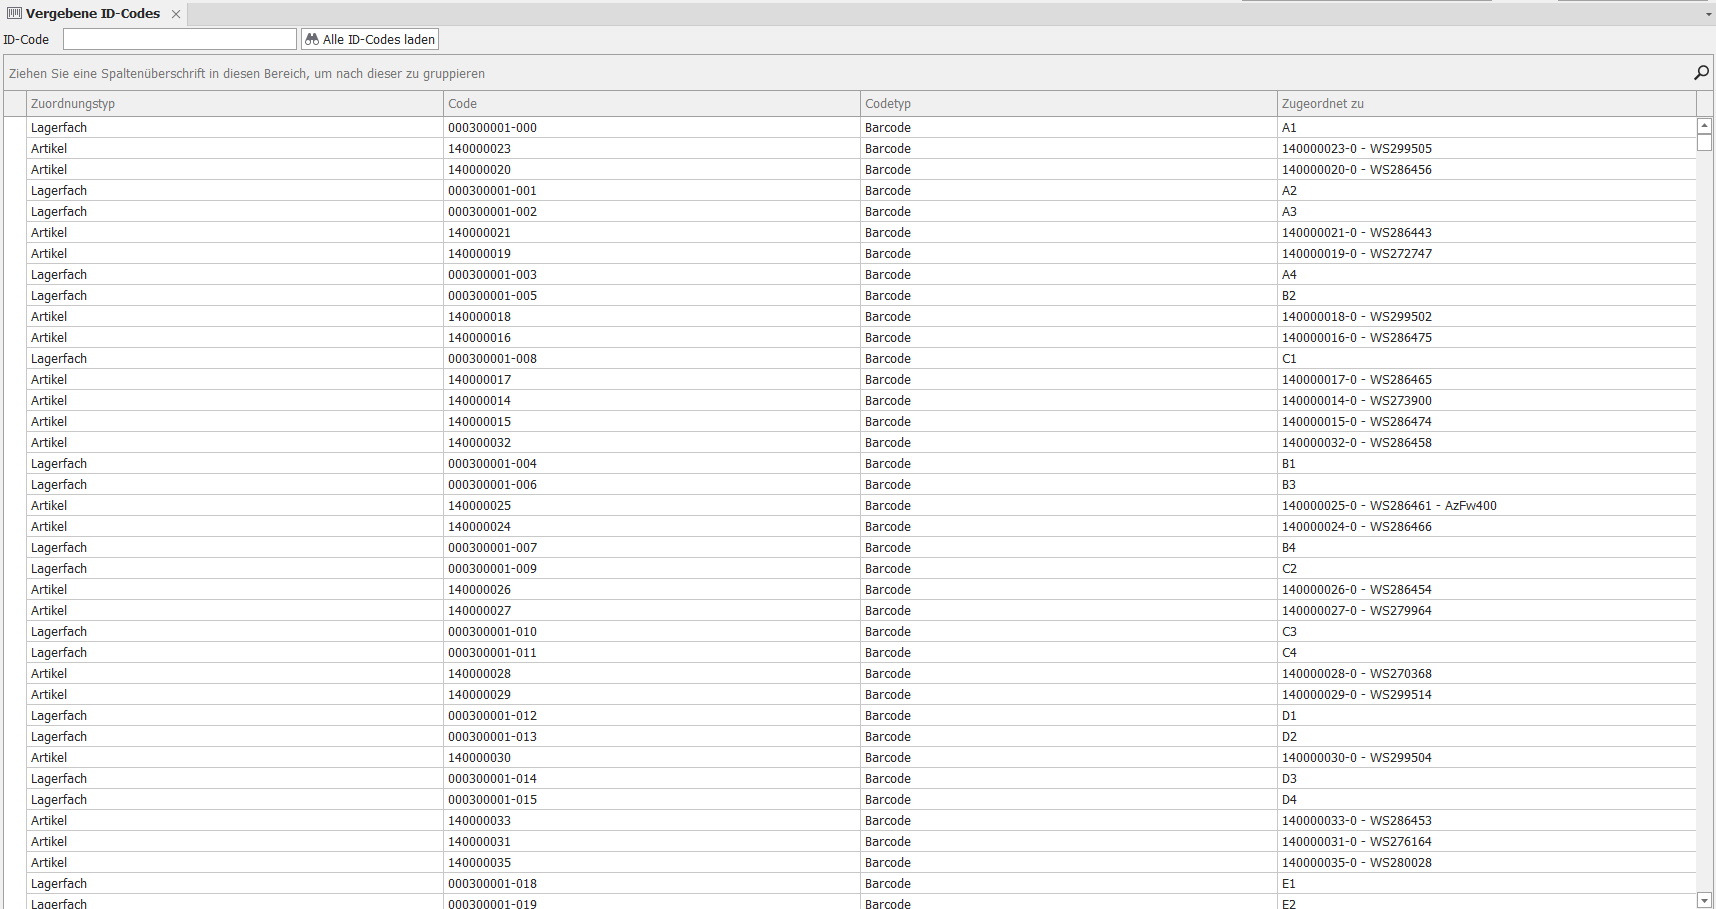Click the Lagerfach cell assigned to C1

point(59,359)
